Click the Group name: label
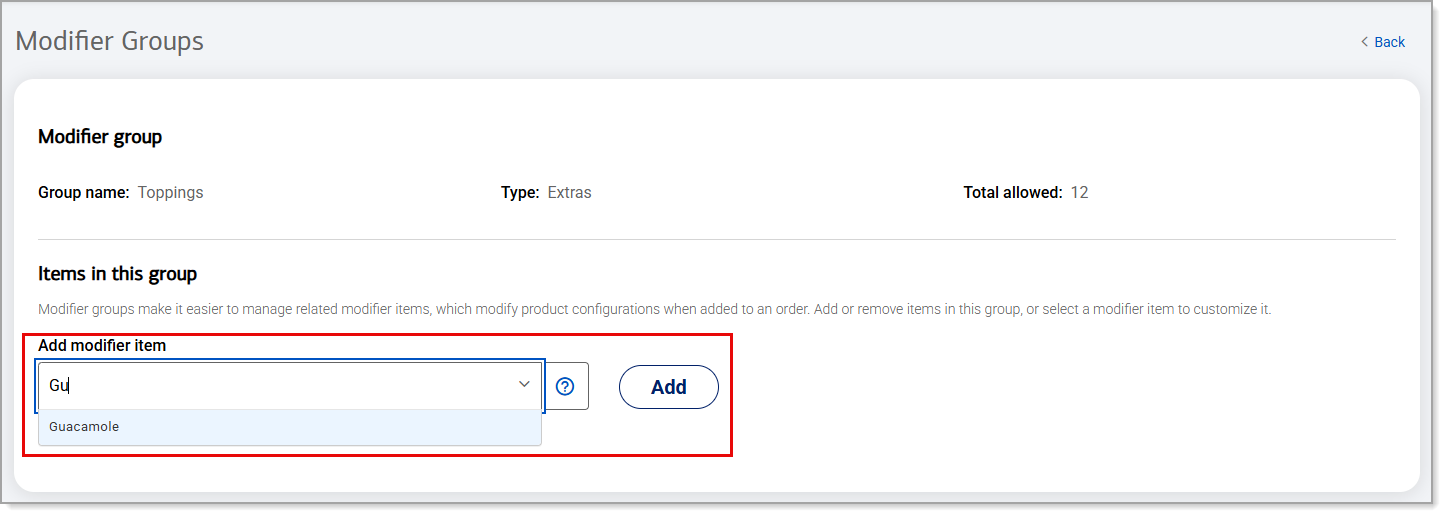The image size is (1445, 516). coord(84,193)
